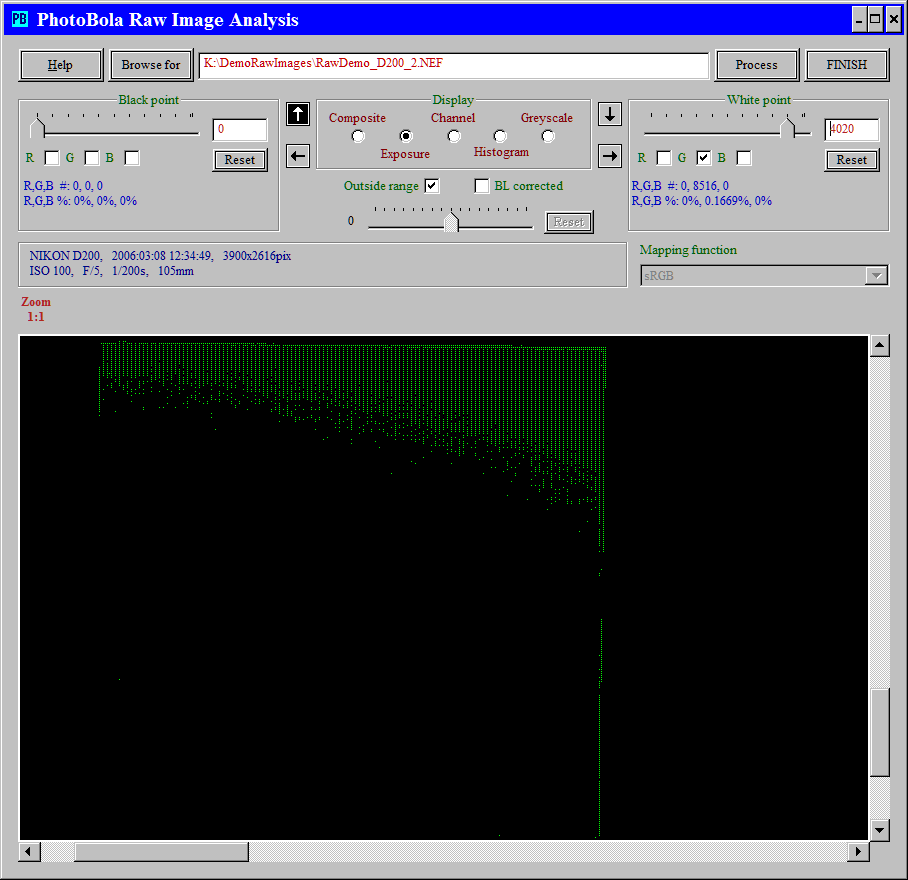Viewport: 908px width, 880px height.
Task: Open the Mapping function sRGB dropdown
Action: pos(876,276)
